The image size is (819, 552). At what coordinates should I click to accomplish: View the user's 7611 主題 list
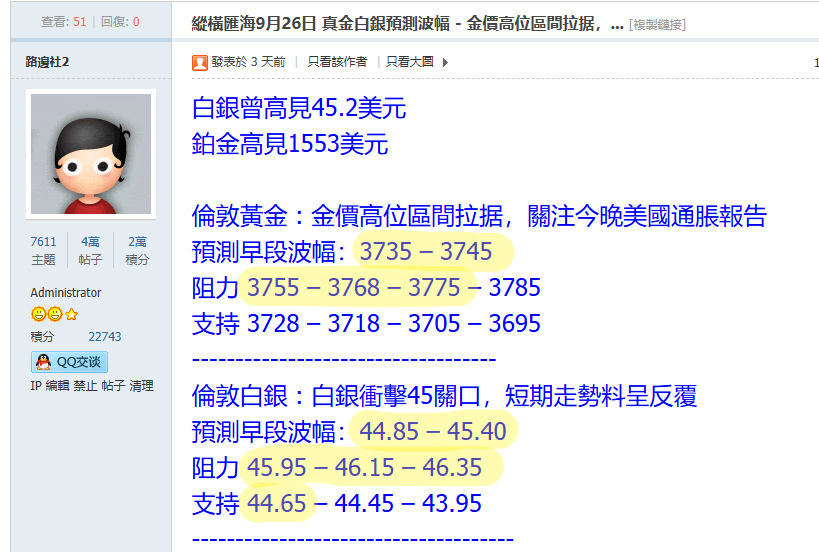[44, 250]
